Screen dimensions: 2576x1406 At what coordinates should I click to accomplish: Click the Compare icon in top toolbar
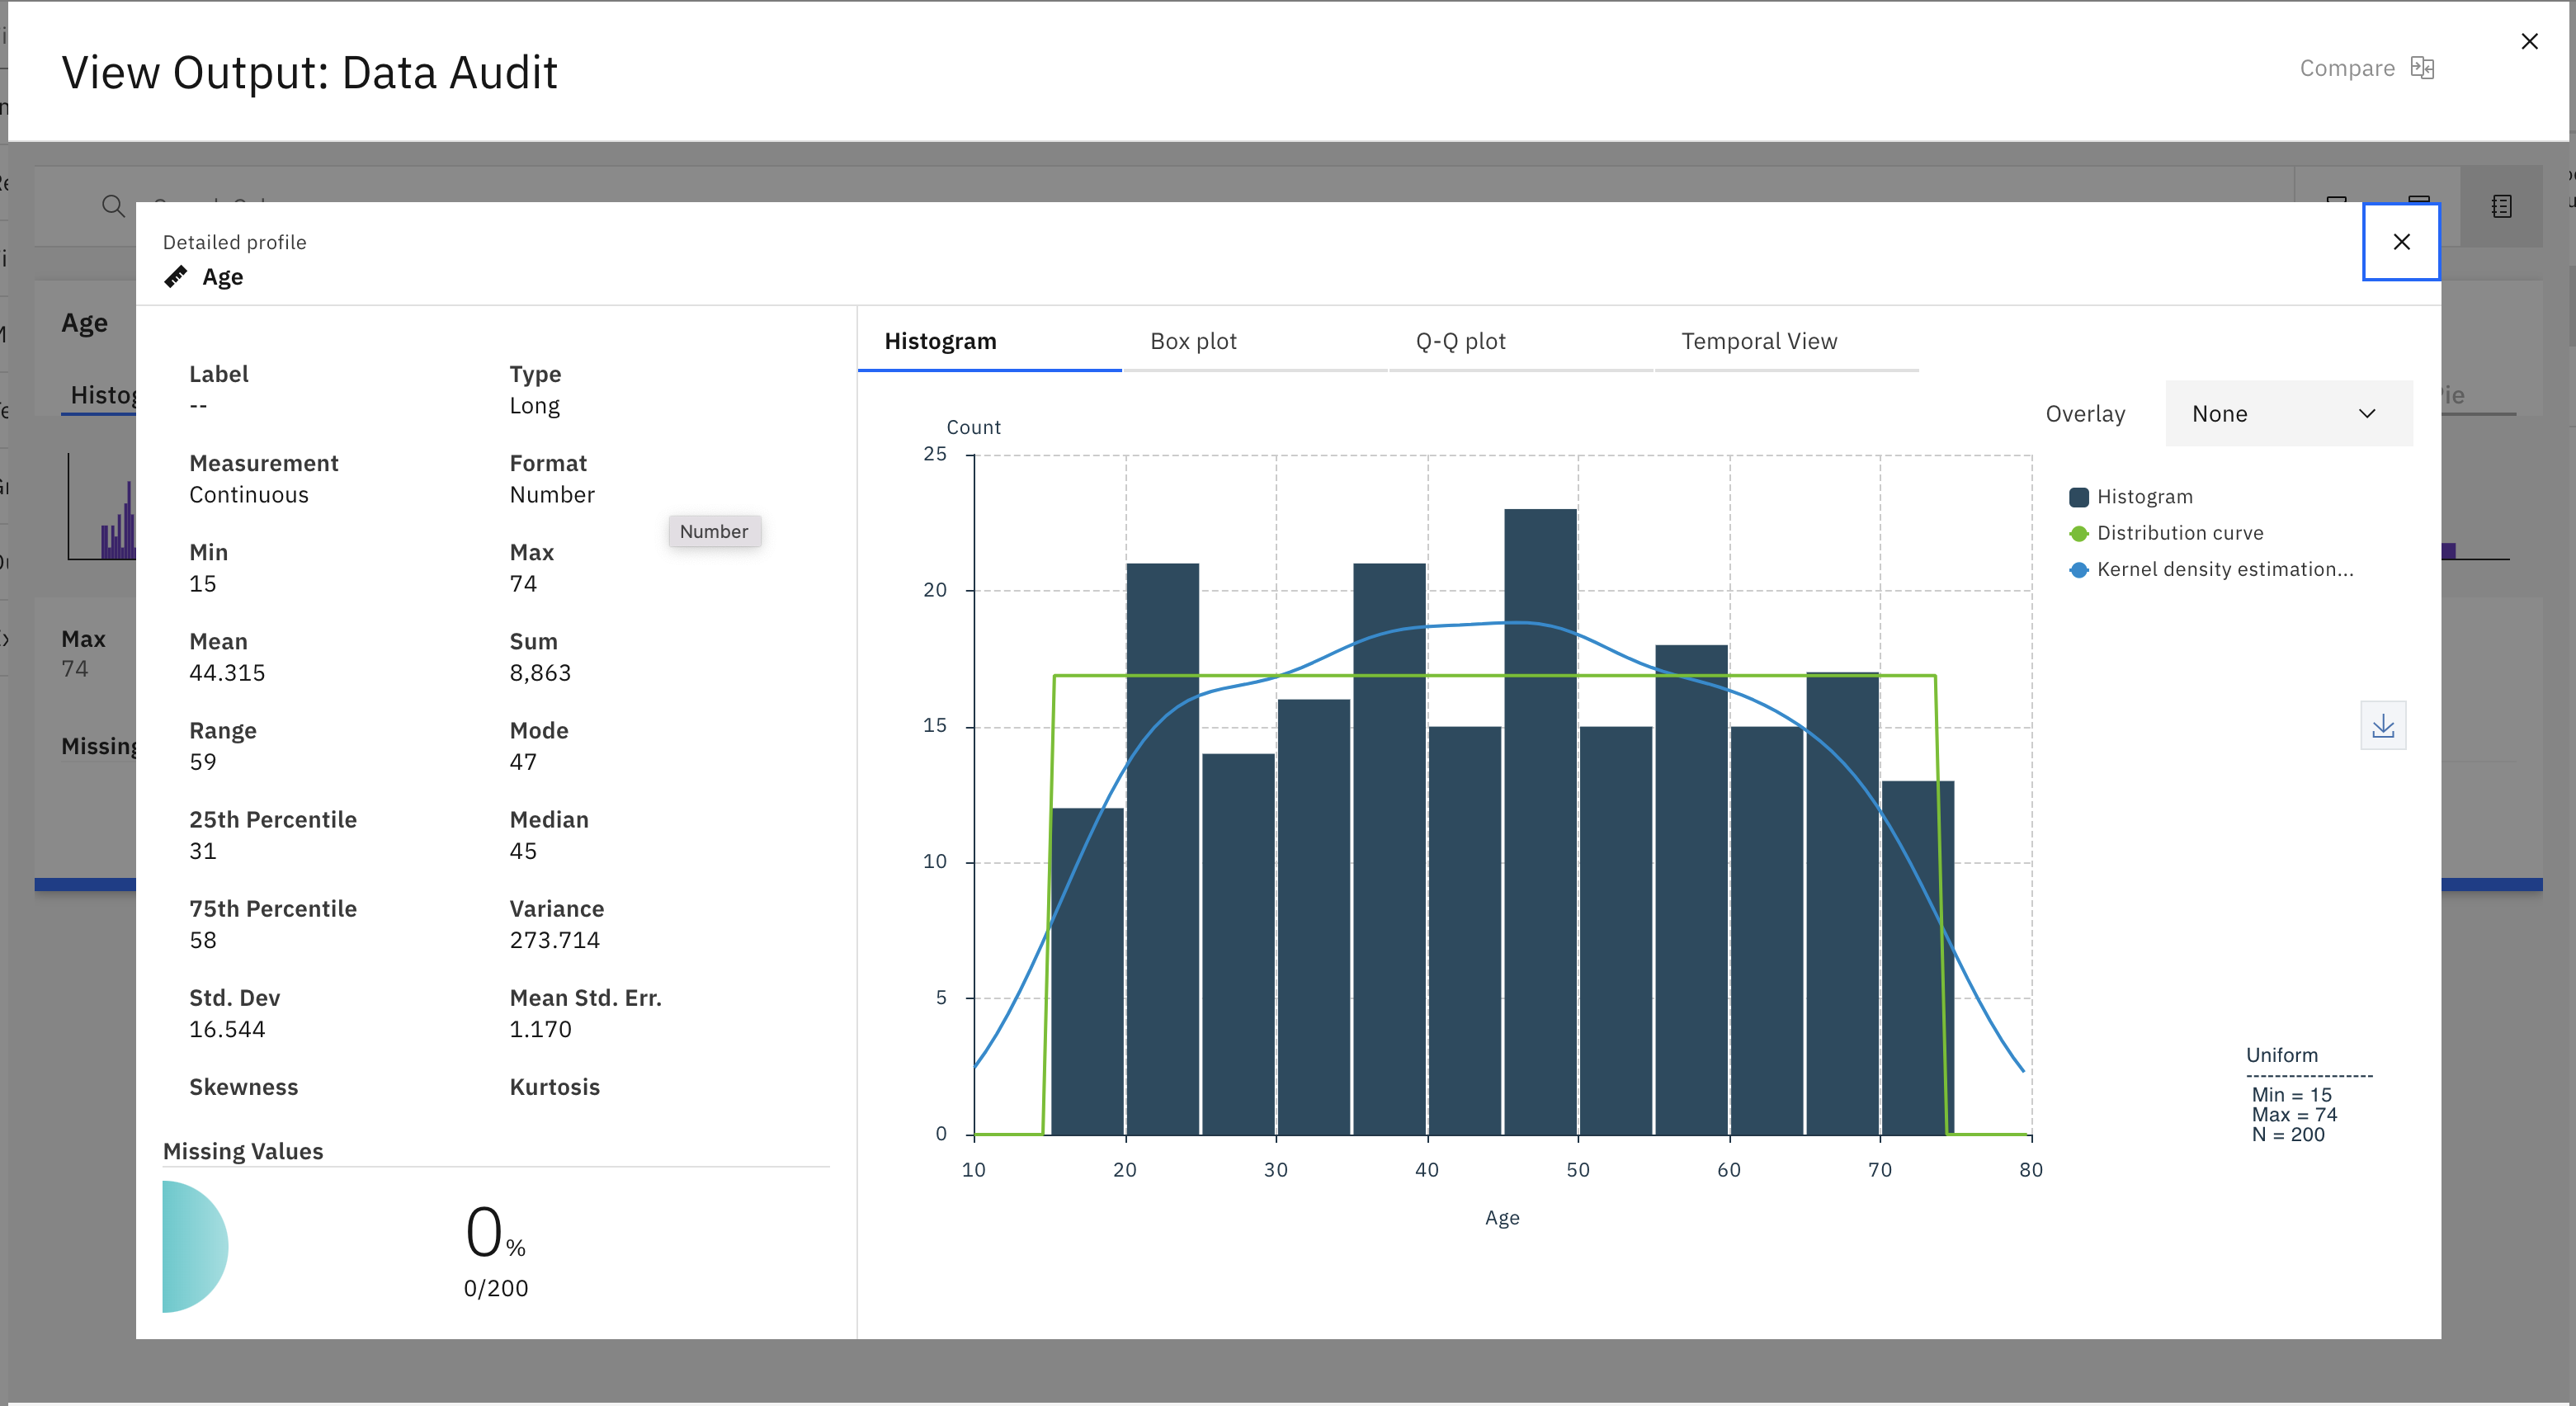pyautogui.click(x=2423, y=68)
